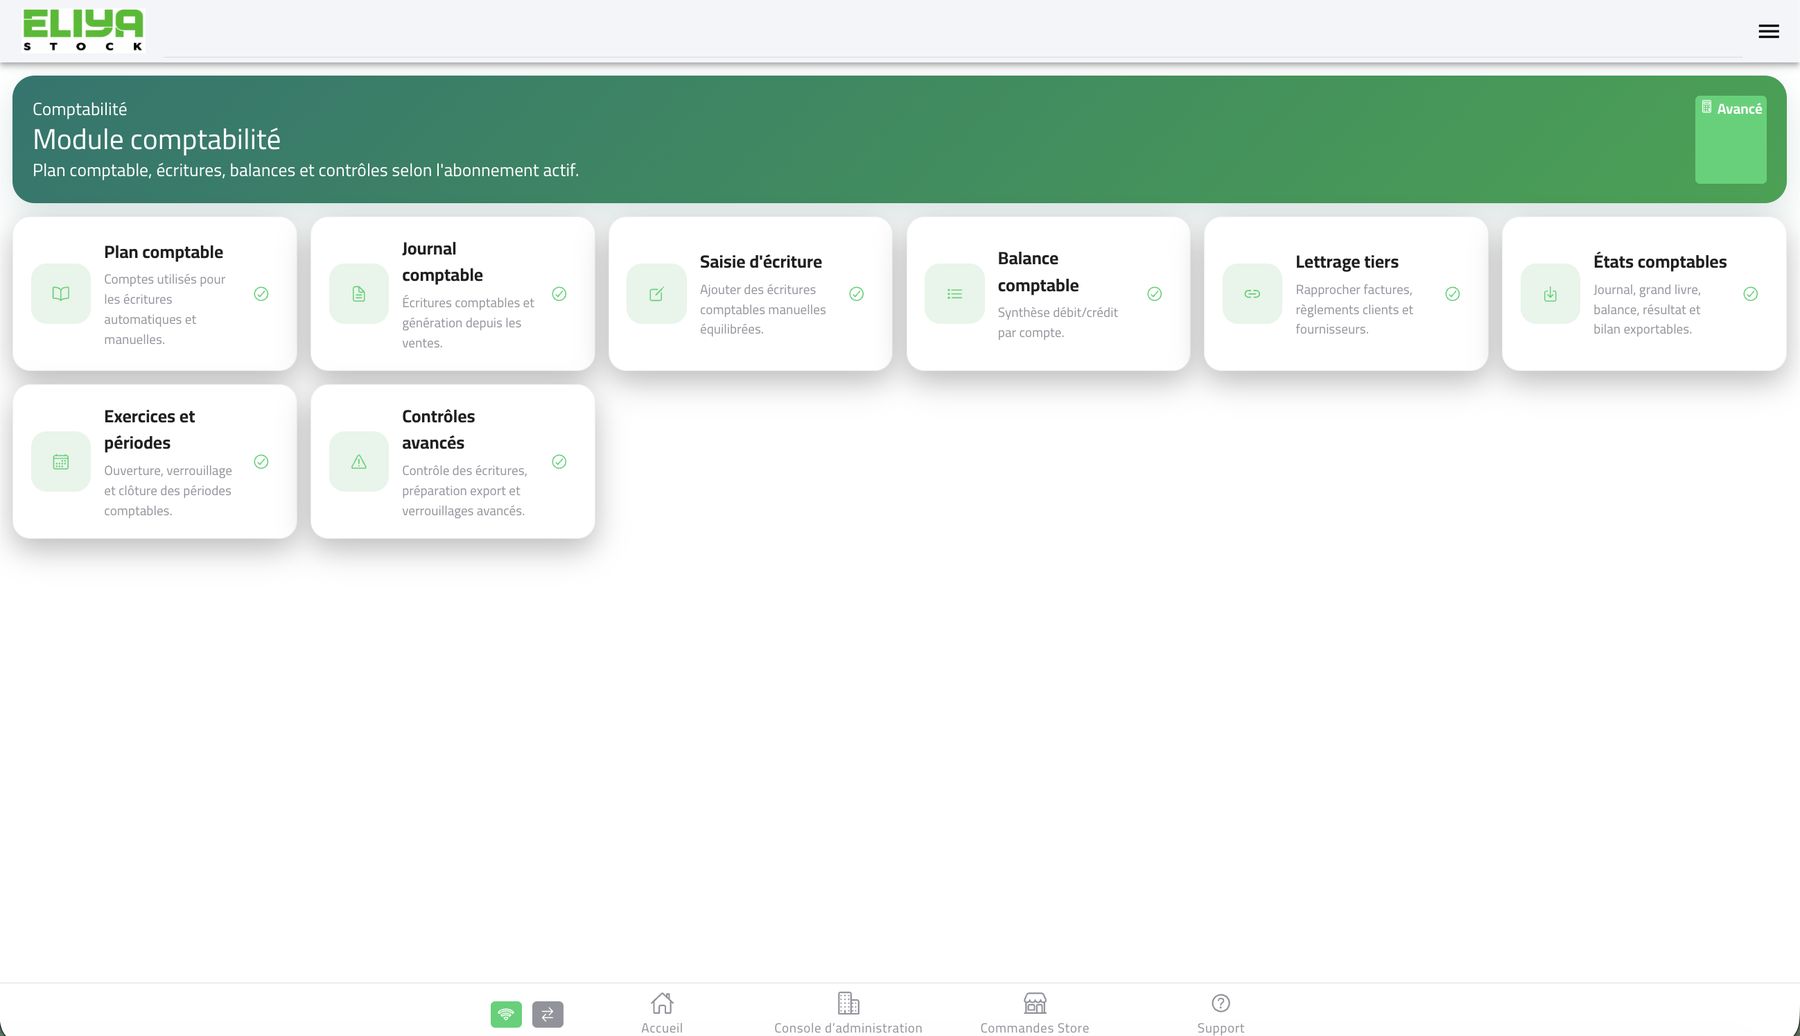Open the Exercices et périodes title
Image resolution: width=1800 pixels, height=1036 pixels.
click(x=149, y=430)
